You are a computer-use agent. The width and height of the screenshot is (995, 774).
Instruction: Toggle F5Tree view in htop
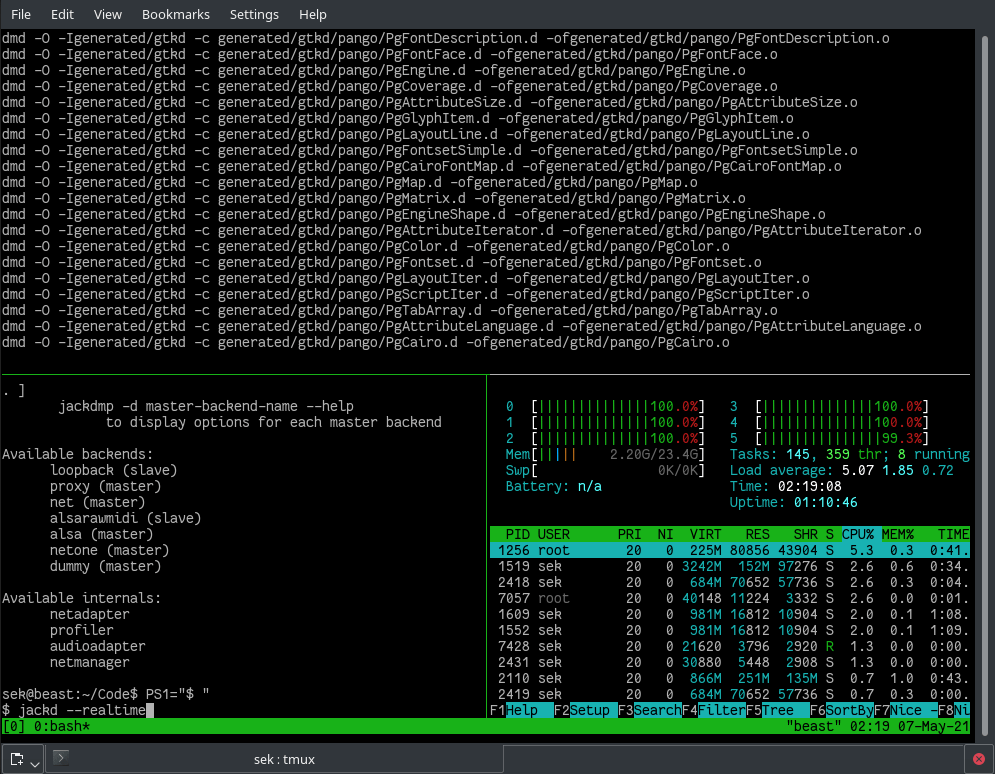(776, 710)
